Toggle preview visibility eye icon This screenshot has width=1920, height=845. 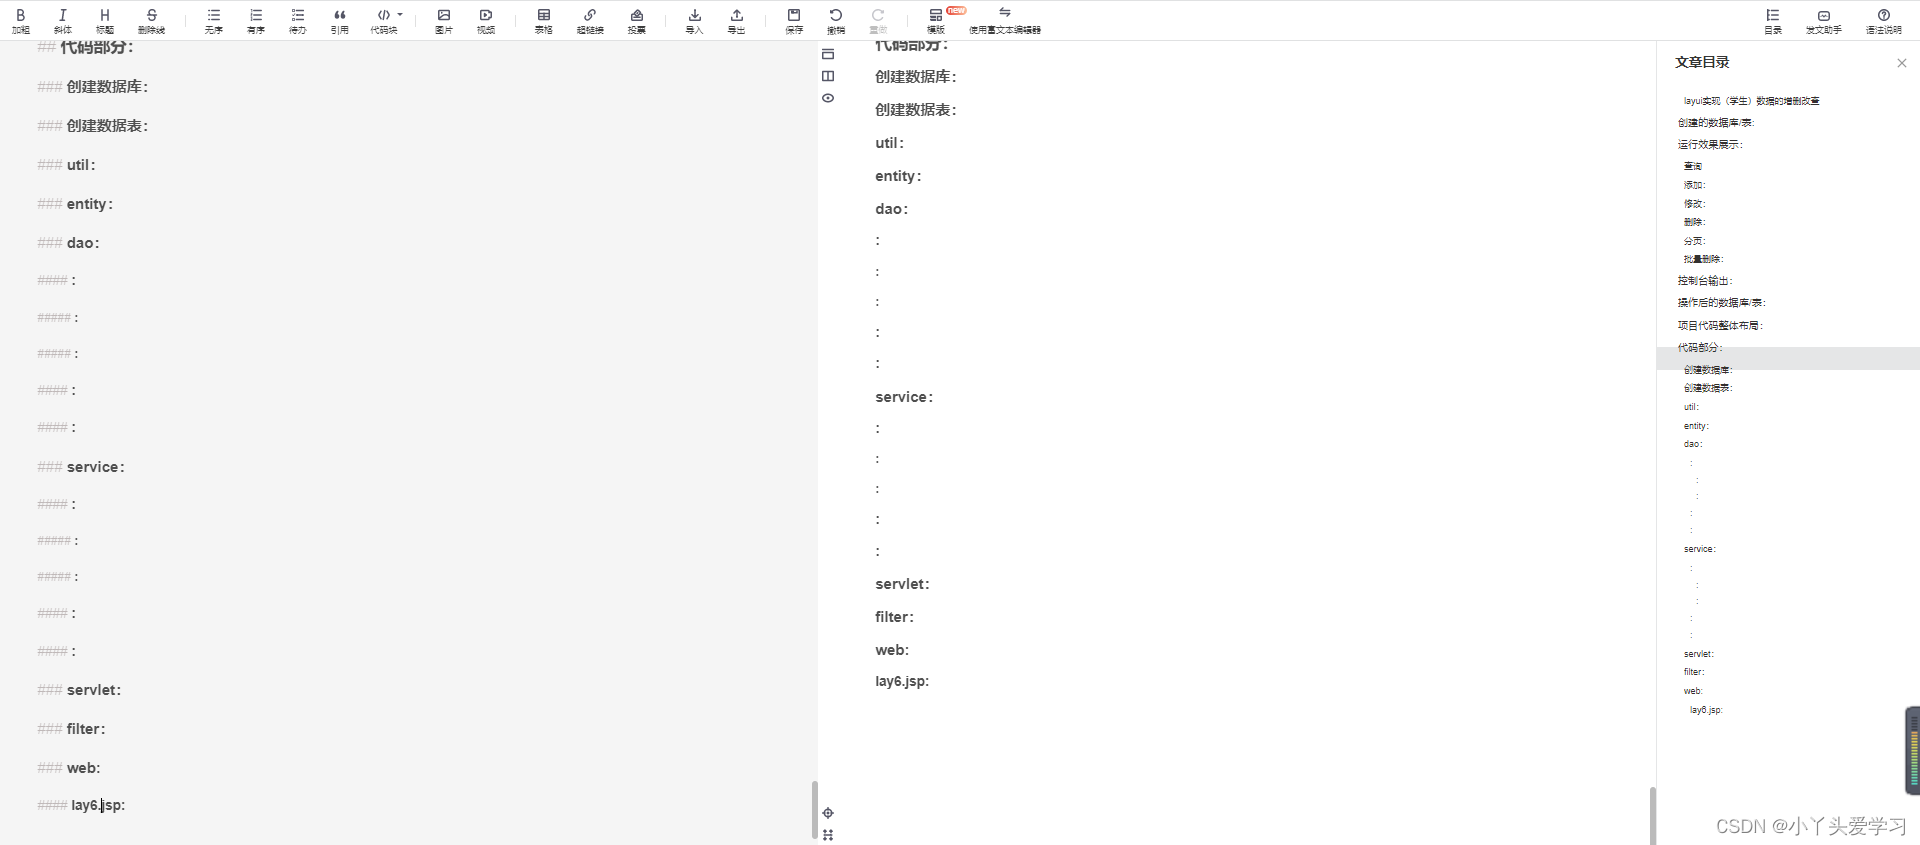(828, 98)
